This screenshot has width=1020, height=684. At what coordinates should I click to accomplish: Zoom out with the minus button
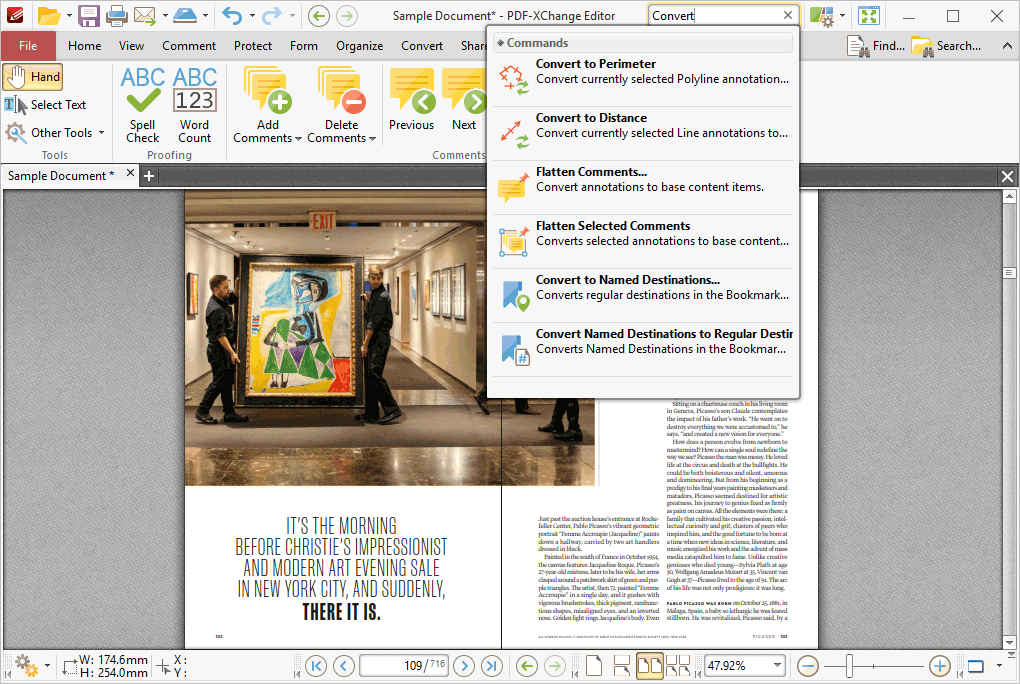tap(808, 666)
